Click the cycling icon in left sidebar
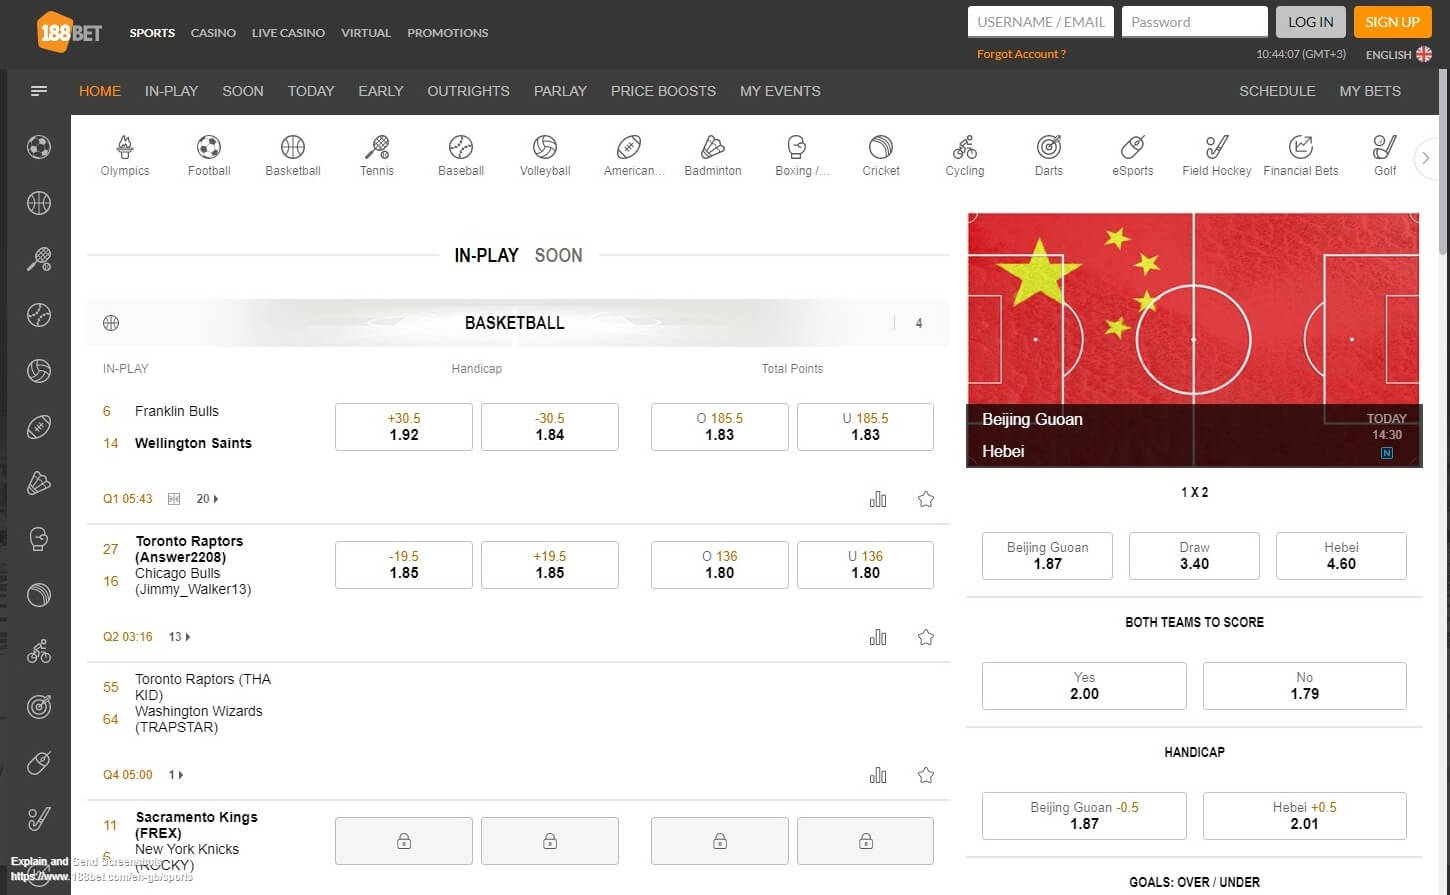This screenshot has height=895, width=1450. point(39,652)
